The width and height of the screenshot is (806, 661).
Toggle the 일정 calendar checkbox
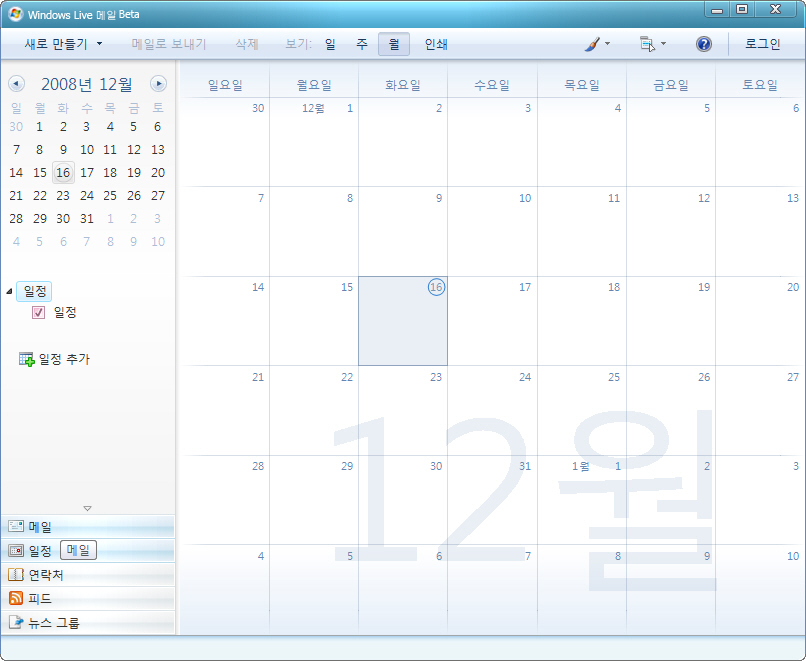pyautogui.click(x=39, y=313)
